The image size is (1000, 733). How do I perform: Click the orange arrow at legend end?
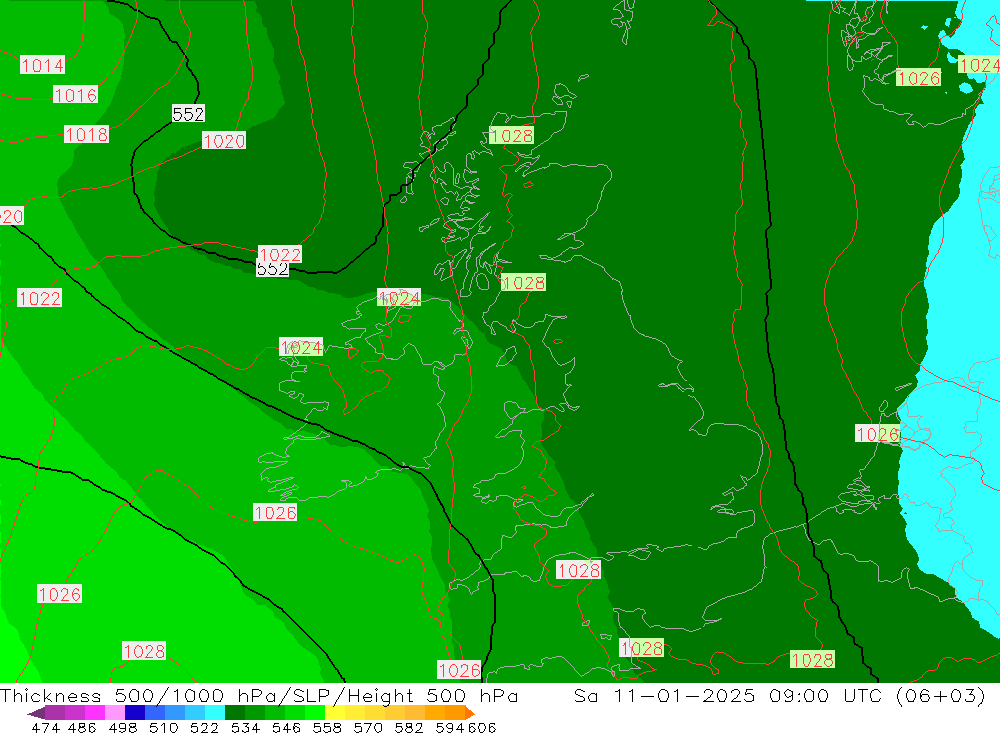click(470, 713)
